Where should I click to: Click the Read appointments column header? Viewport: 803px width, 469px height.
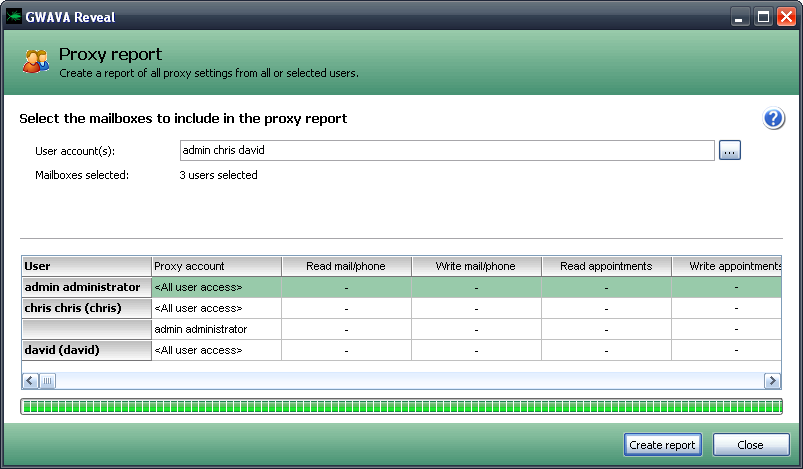click(606, 266)
